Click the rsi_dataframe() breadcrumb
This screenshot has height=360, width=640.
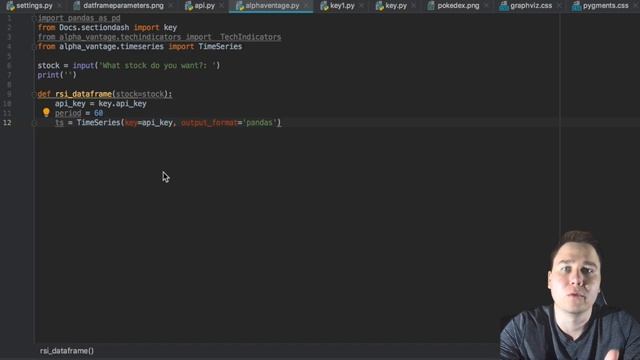pos(67,351)
